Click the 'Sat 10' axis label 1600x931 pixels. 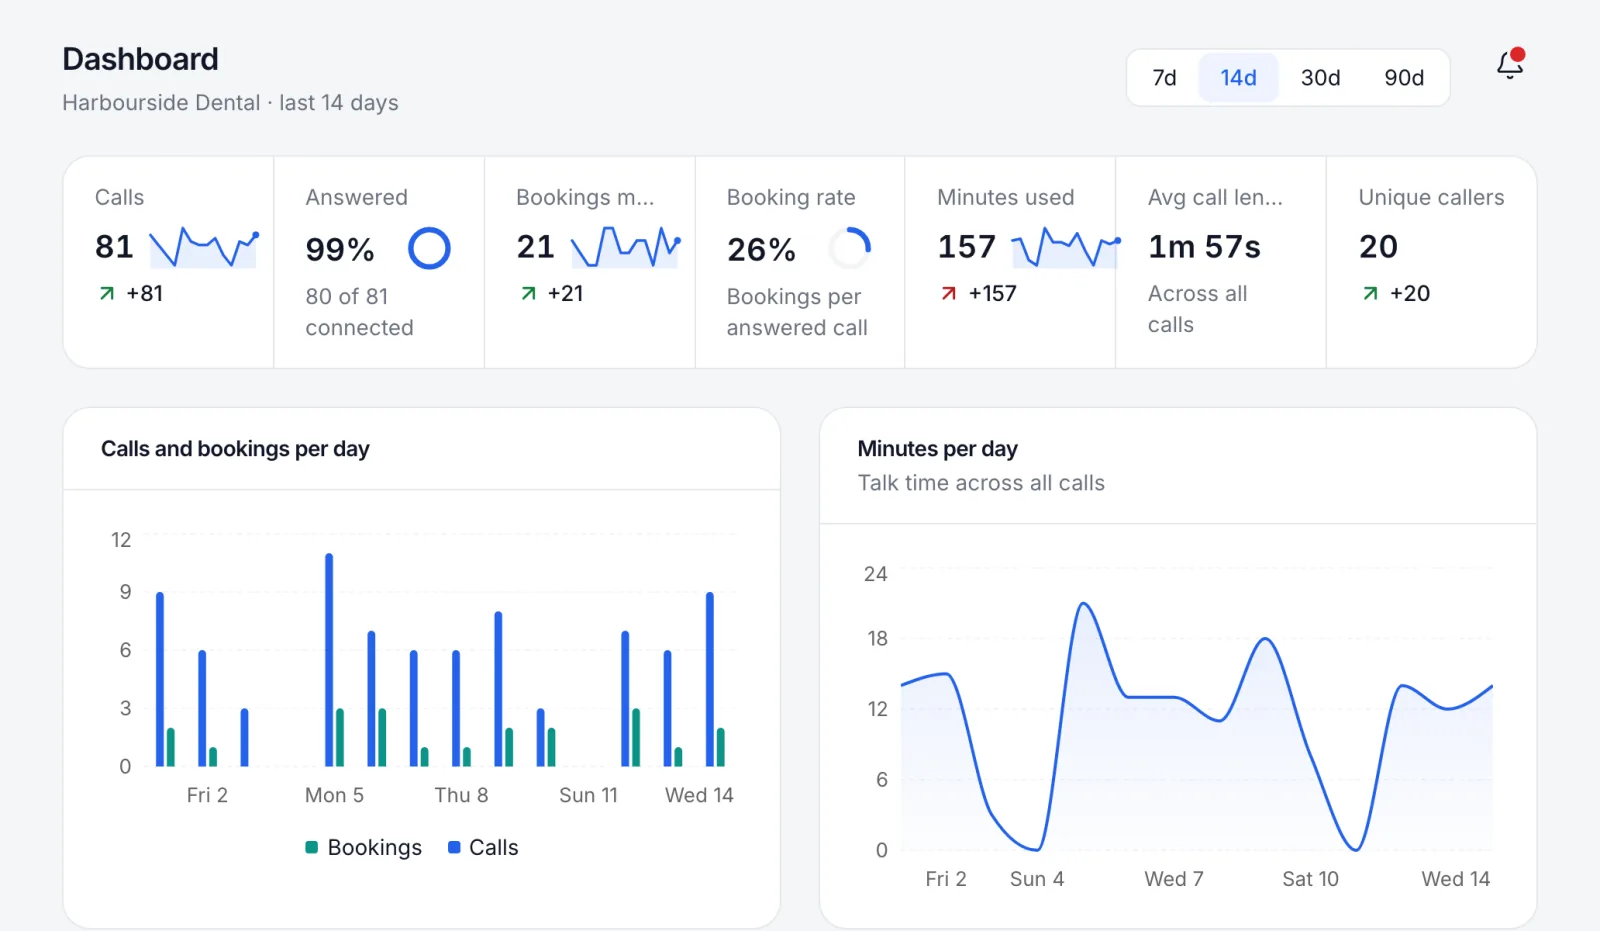click(1310, 879)
